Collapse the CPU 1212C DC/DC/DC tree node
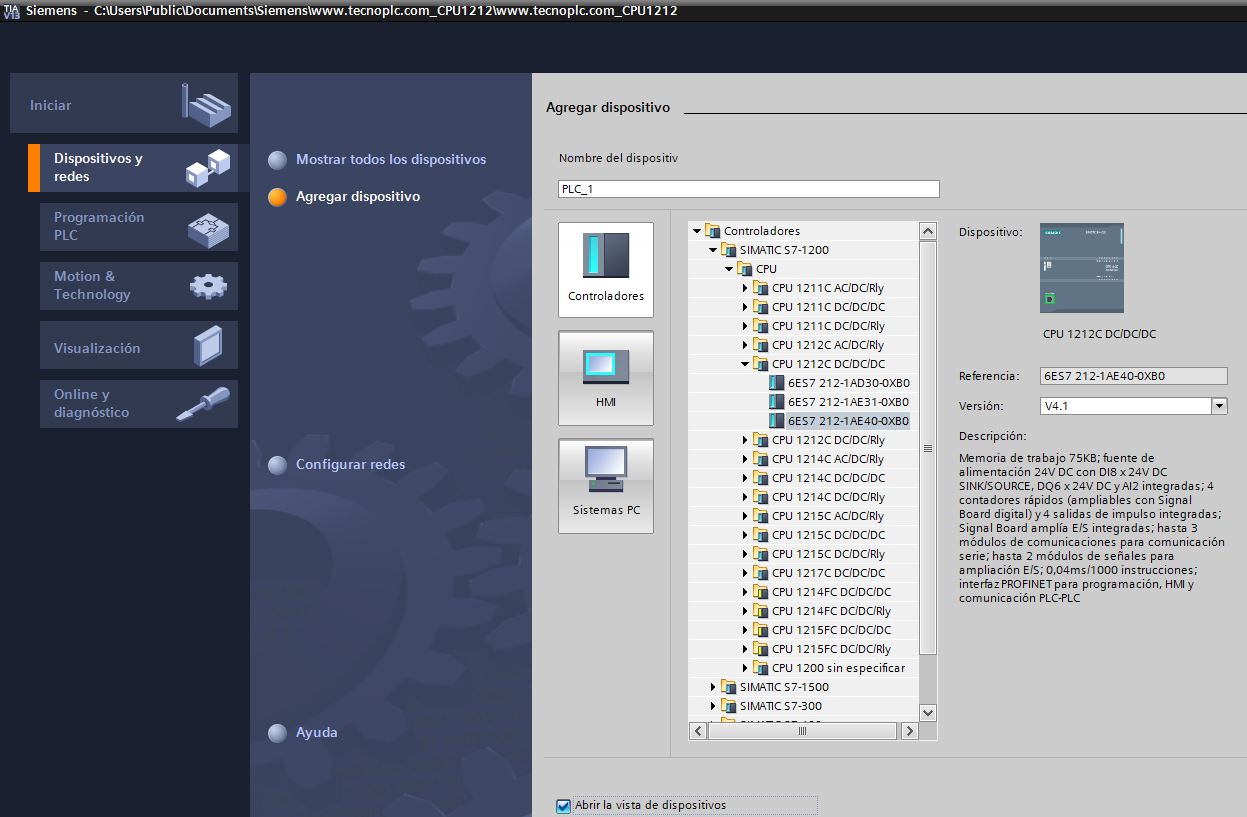This screenshot has height=817, width=1247. 745,364
